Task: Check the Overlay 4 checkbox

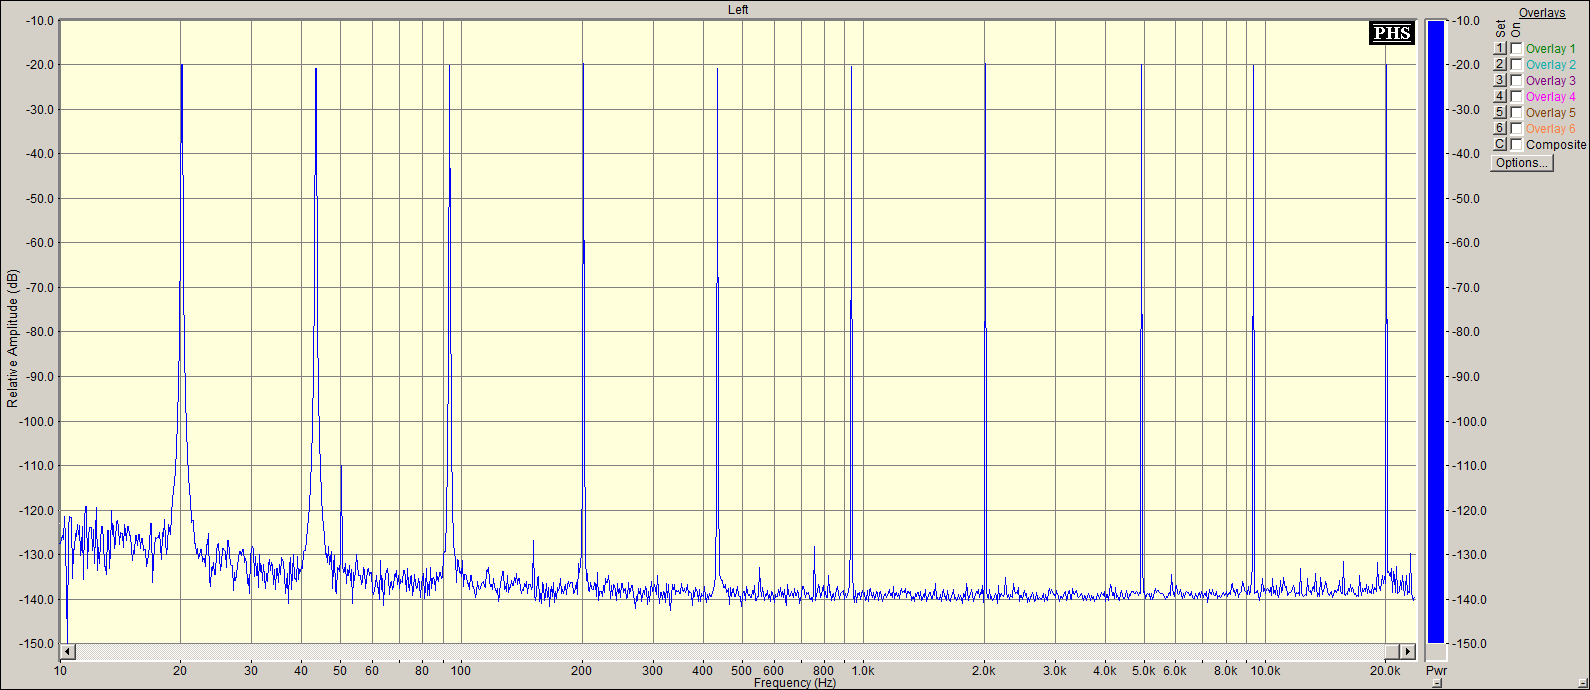Action: 1516,96
